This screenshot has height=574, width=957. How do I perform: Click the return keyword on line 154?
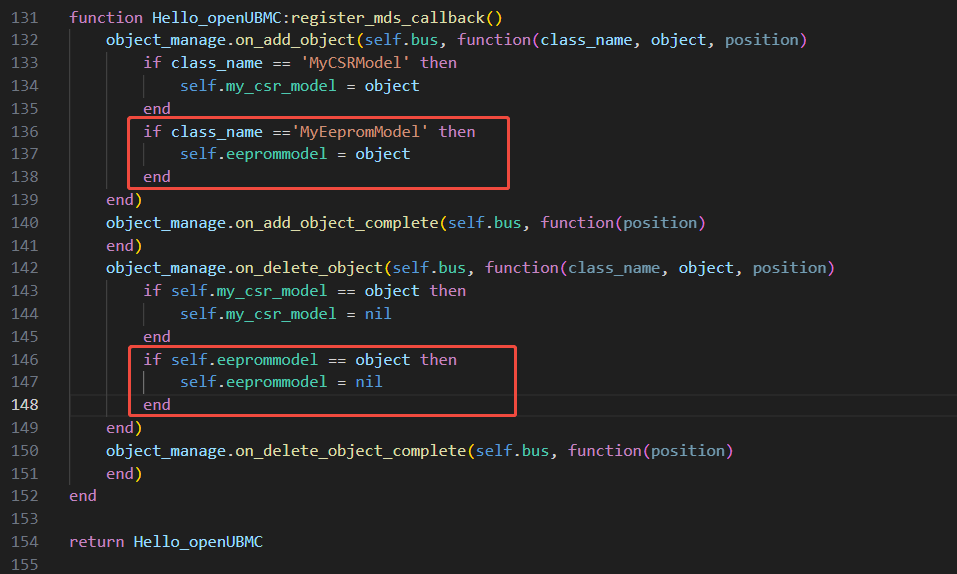tap(97, 542)
